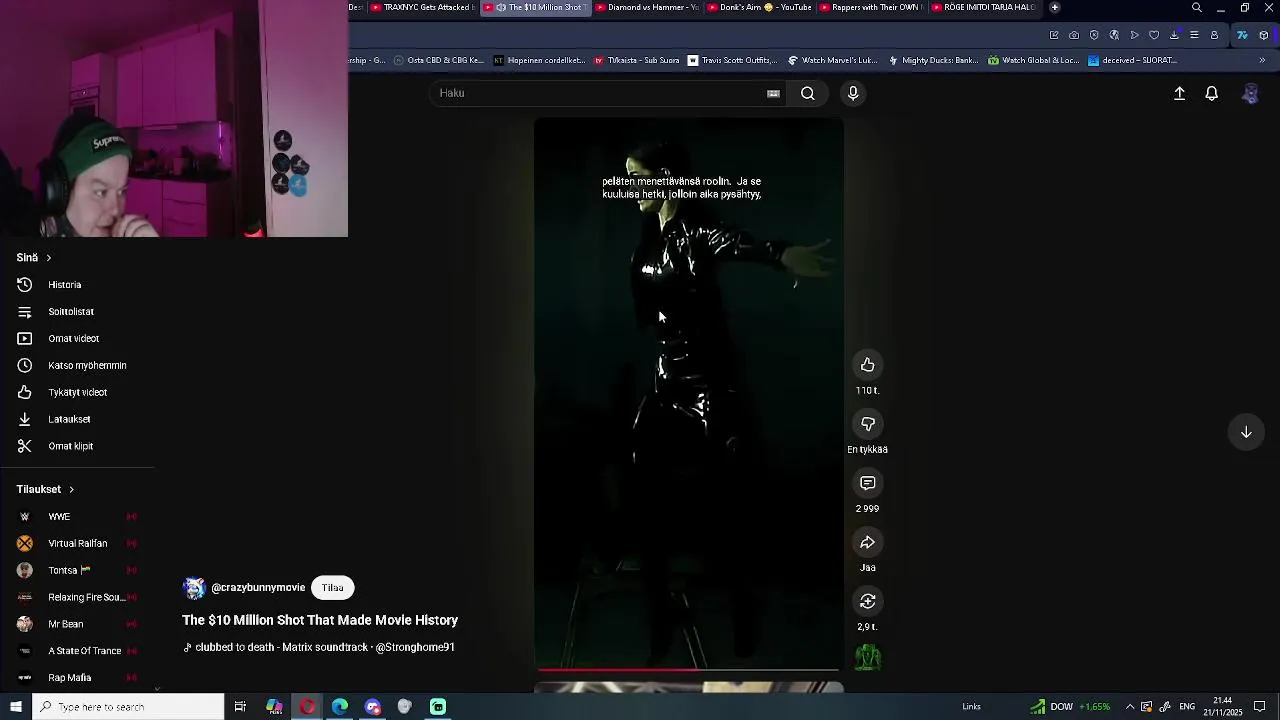Switch to Rappers with Their OWN tab
The image size is (1280, 720).
pos(872,7)
